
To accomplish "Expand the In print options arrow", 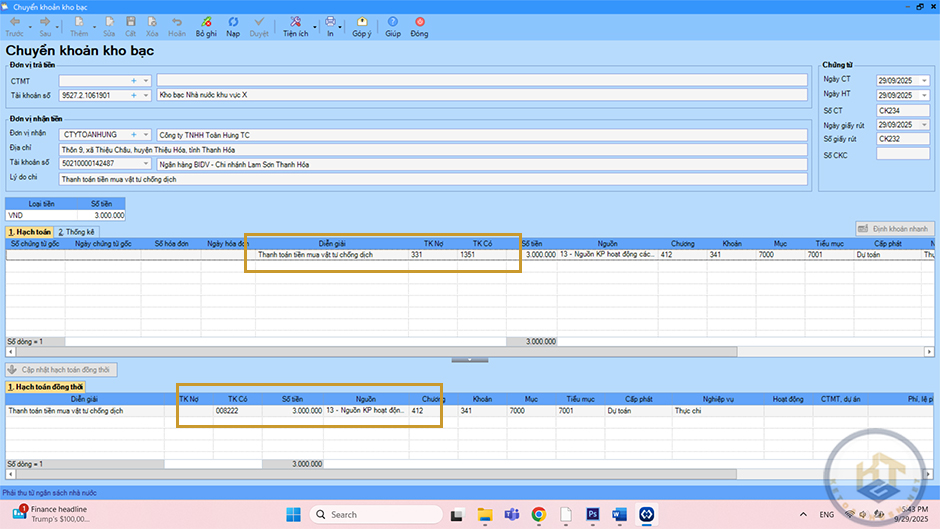I will [x=341, y=25].
